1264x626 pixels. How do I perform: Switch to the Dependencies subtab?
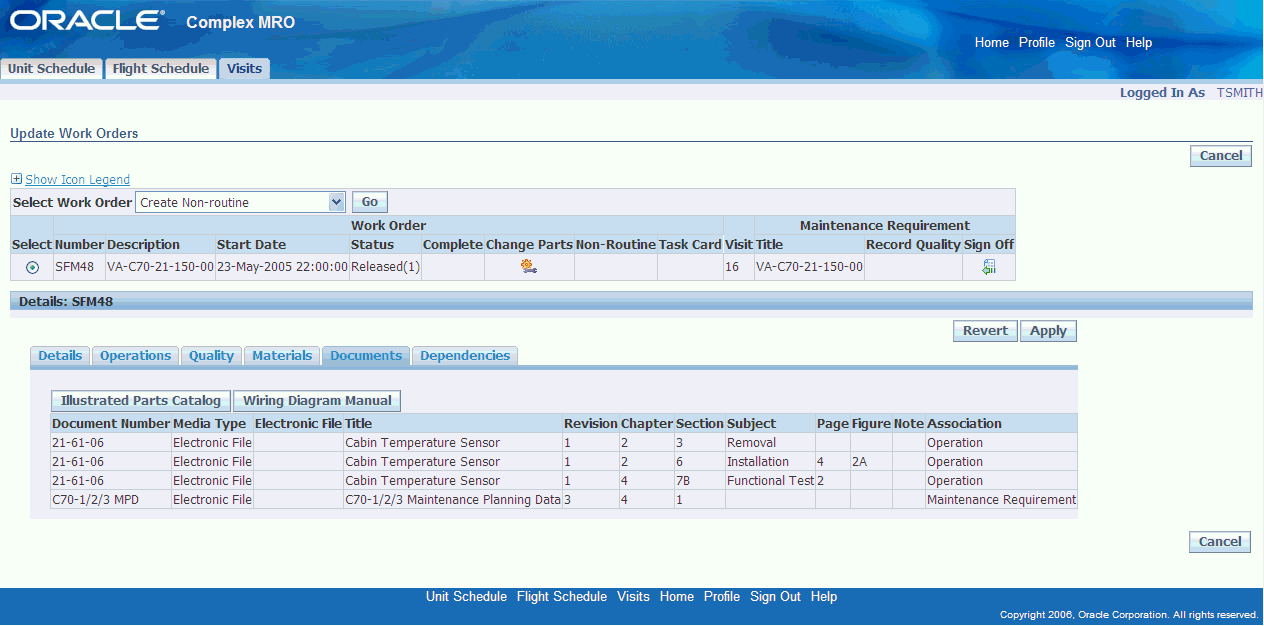pyautogui.click(x=465, y=355)
